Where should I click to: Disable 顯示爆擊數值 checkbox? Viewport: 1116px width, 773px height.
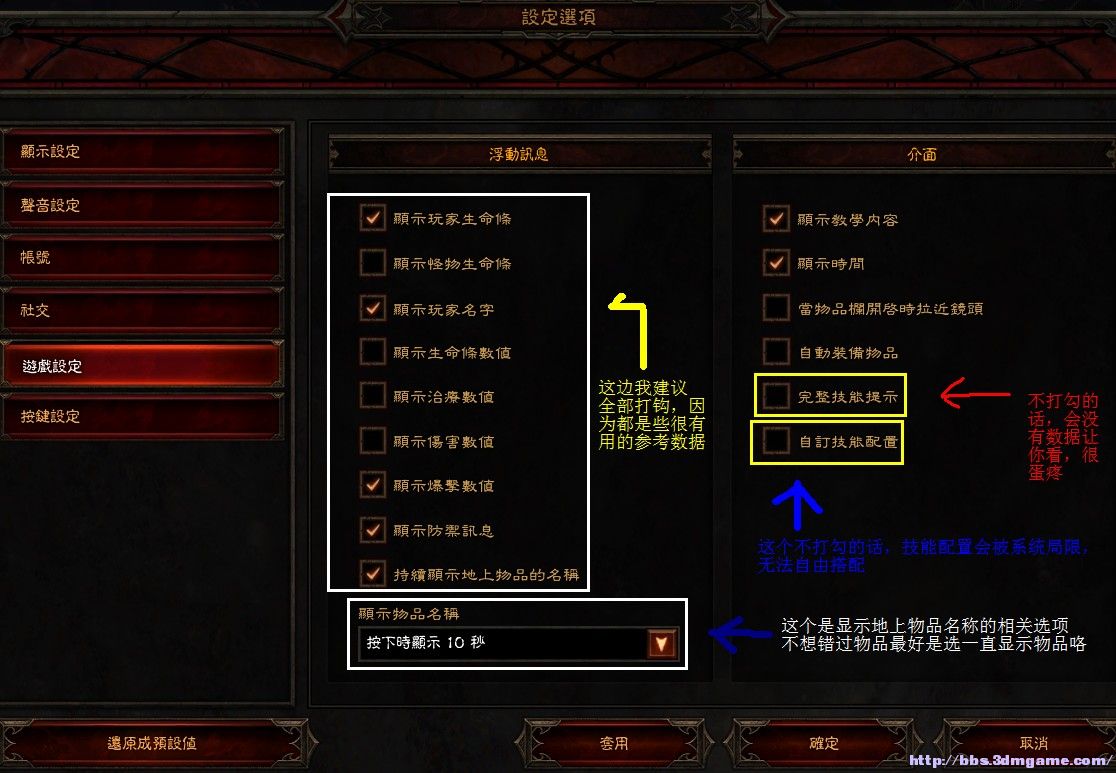point(373,485)
